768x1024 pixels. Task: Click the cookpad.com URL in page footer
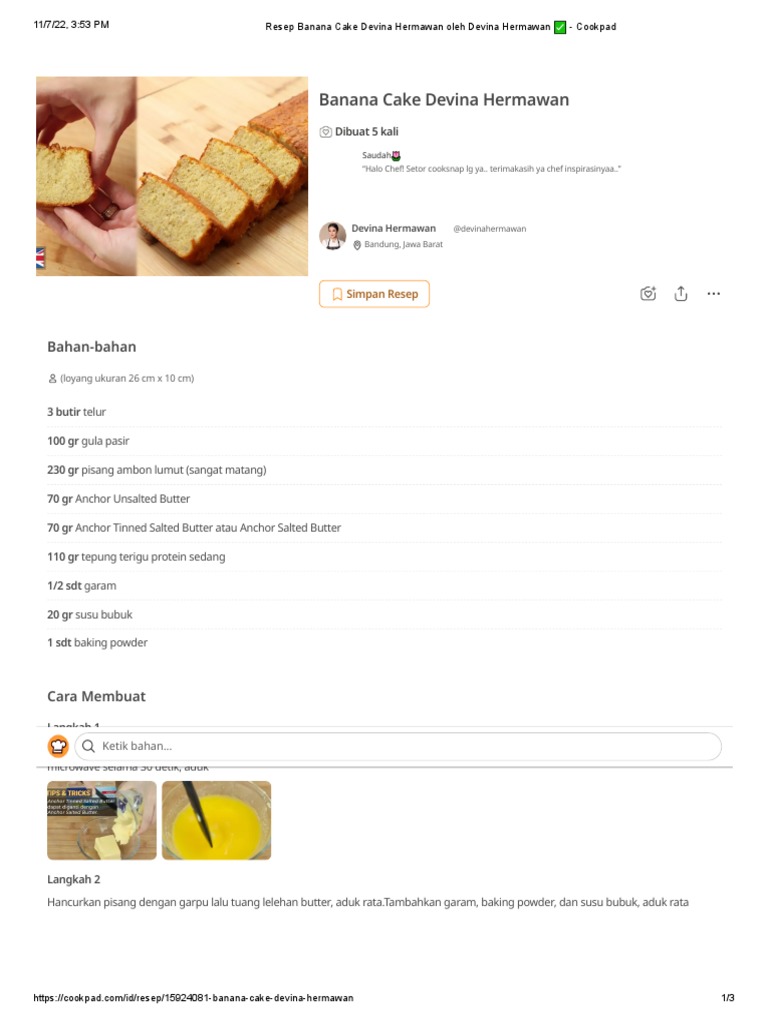[193, 998]
